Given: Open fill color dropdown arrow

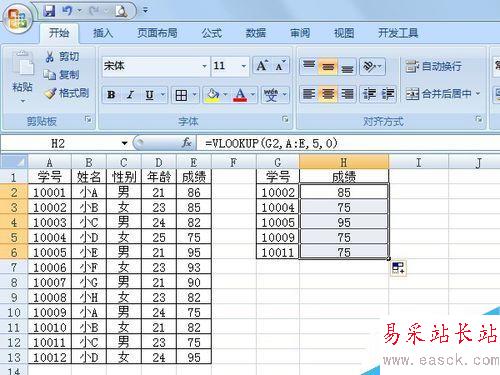Looking at the screenshot, I should pos(225,95).
